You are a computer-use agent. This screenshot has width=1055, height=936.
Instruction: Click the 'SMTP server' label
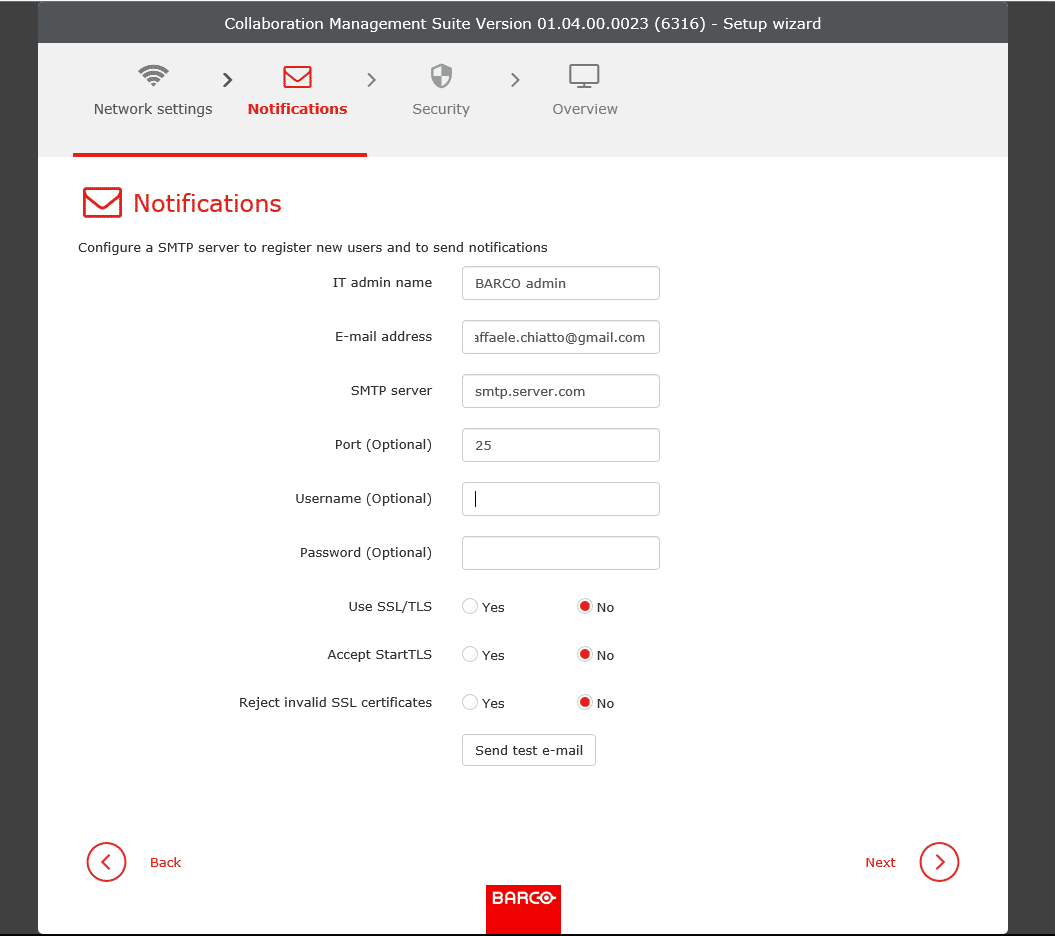click(x=391, y=390)
